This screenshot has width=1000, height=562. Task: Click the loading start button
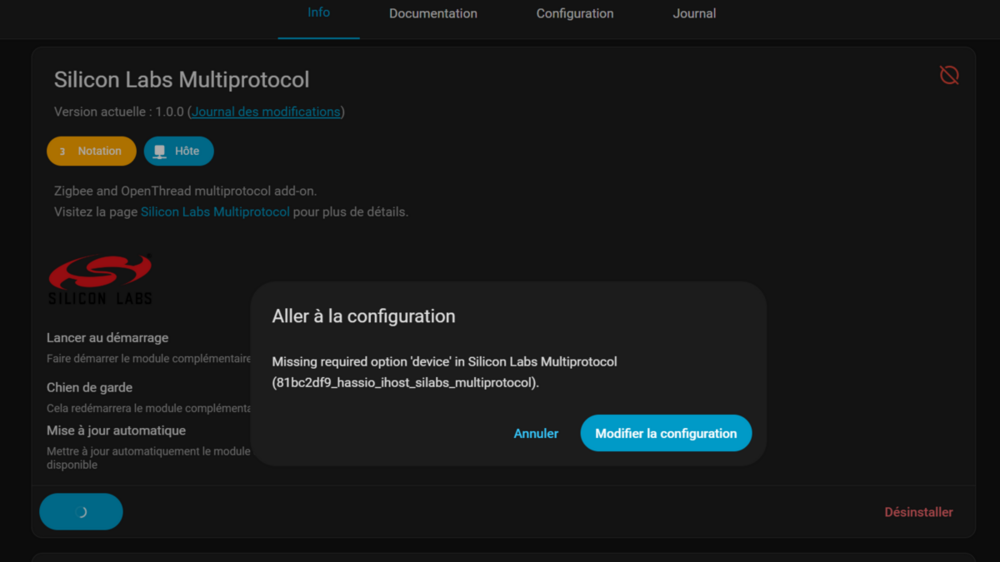(x=81, y=512)
